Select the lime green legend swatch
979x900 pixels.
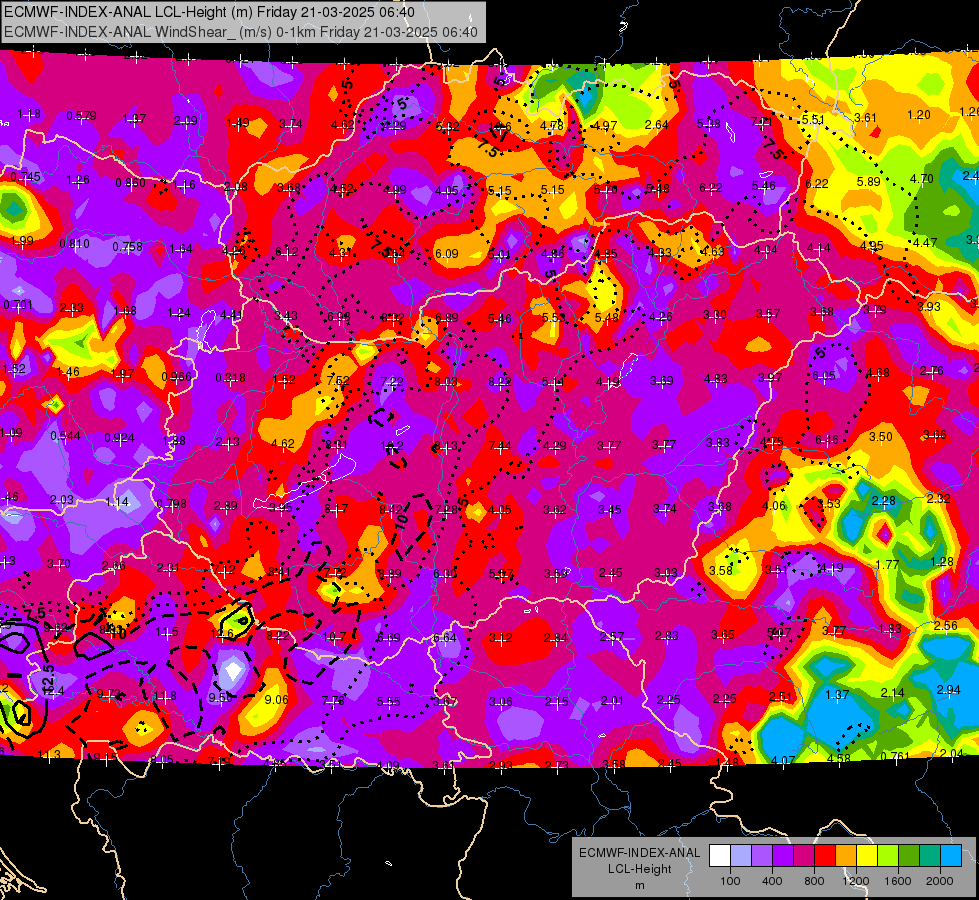(x=887, y=856)
